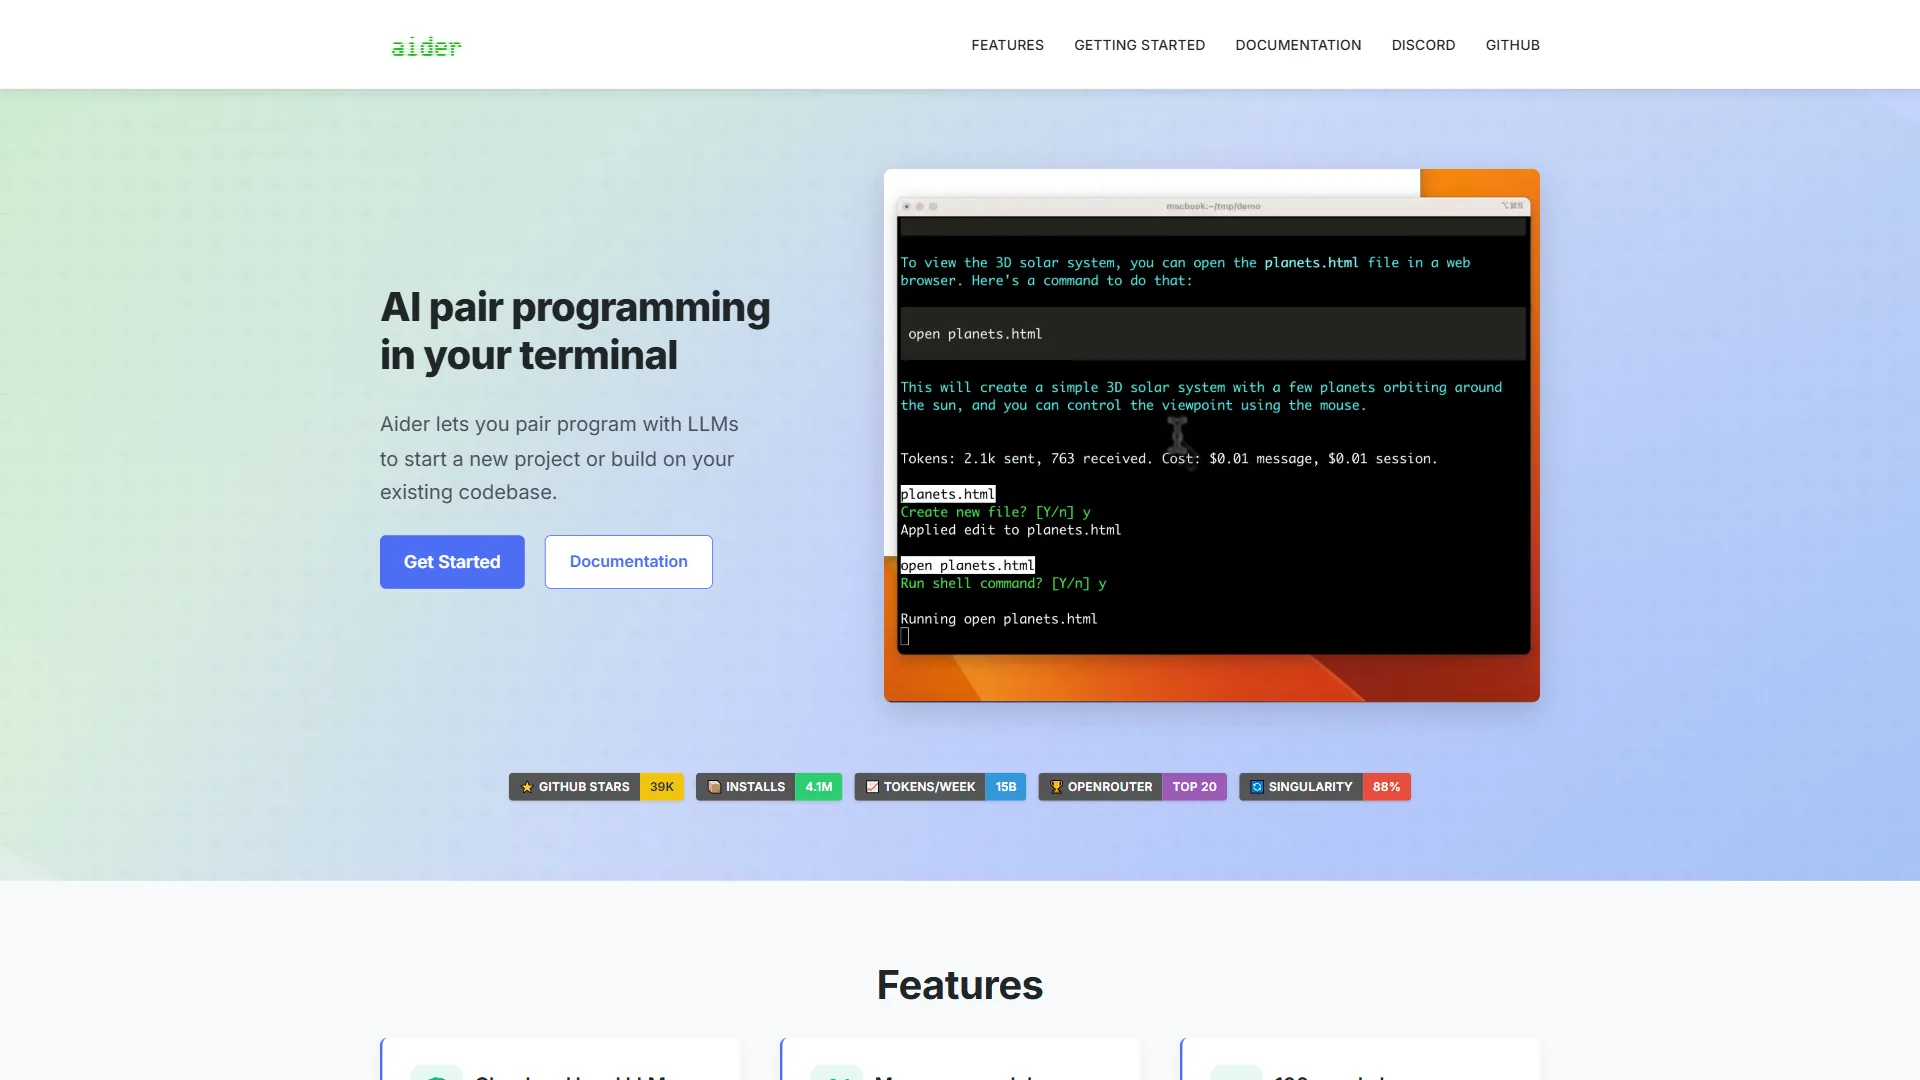Click the 'Run shell command? [Y/n] y' prompt
This screenshot has height=1080, width=1920.
click(x=1003, y=583)
